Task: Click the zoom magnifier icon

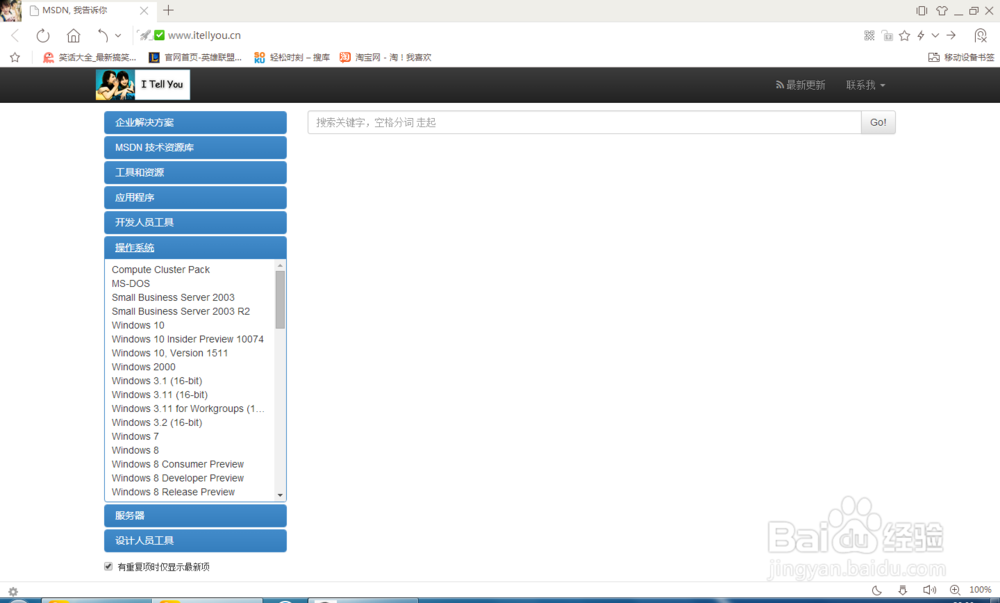Action: (x=955, y=590)
